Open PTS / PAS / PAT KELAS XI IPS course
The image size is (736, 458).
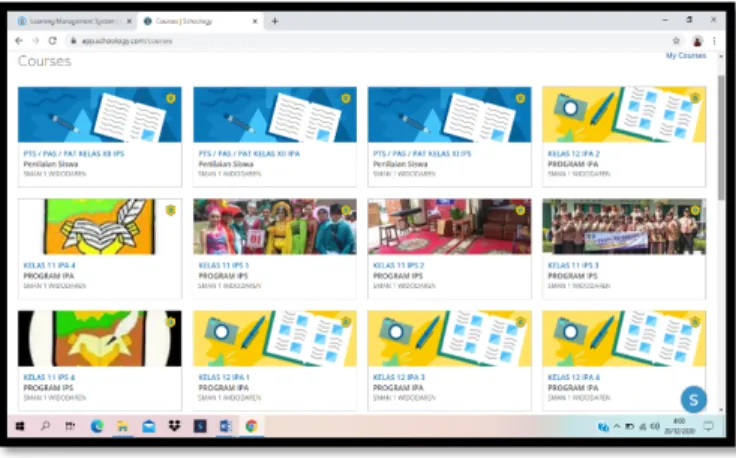coord(422,153)
